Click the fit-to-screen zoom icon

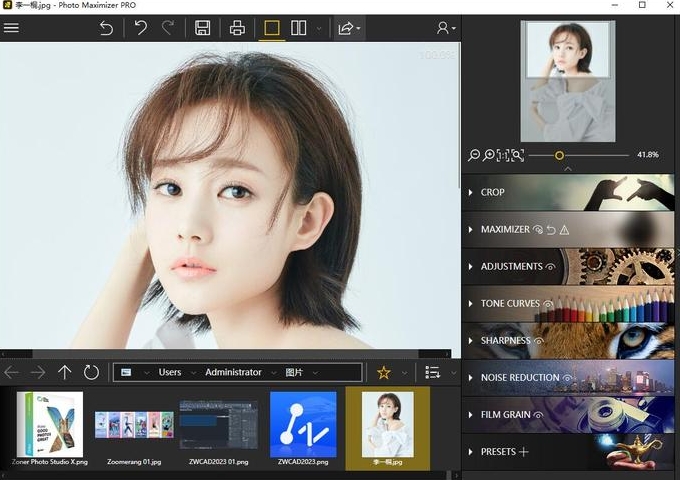coord(517,155)
